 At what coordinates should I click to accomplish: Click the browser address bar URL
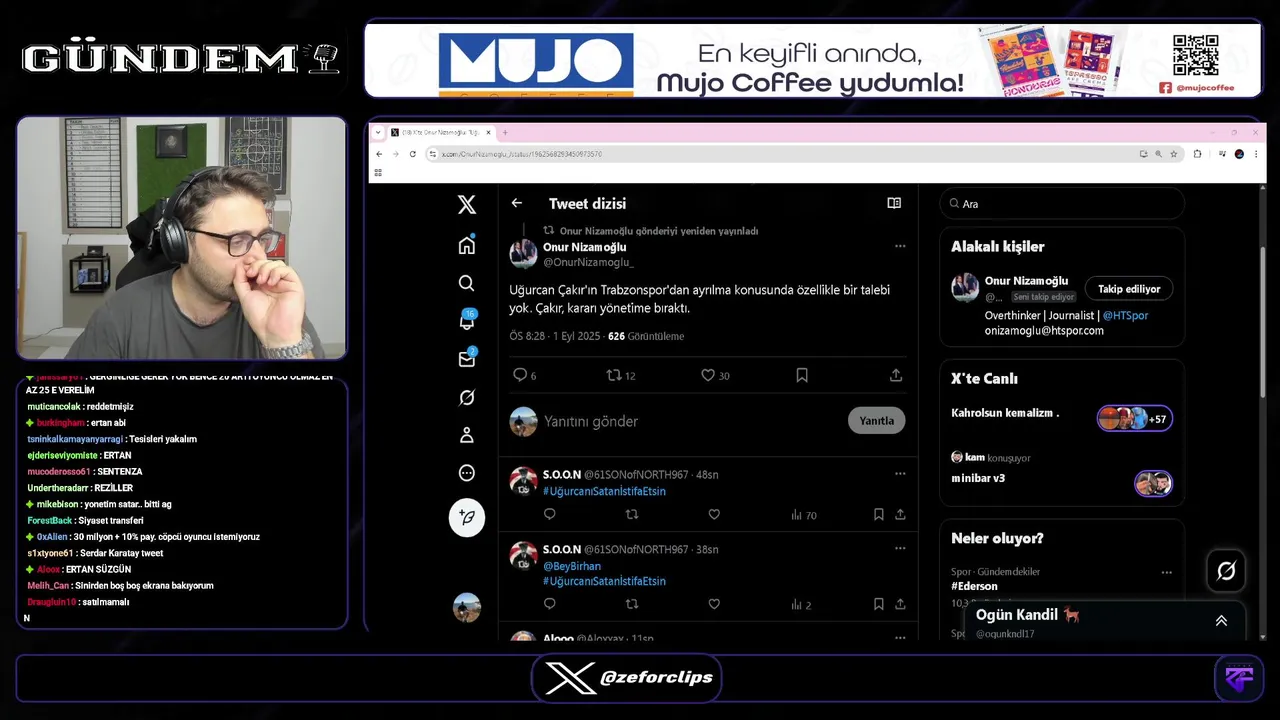click(x=522, y=154)
